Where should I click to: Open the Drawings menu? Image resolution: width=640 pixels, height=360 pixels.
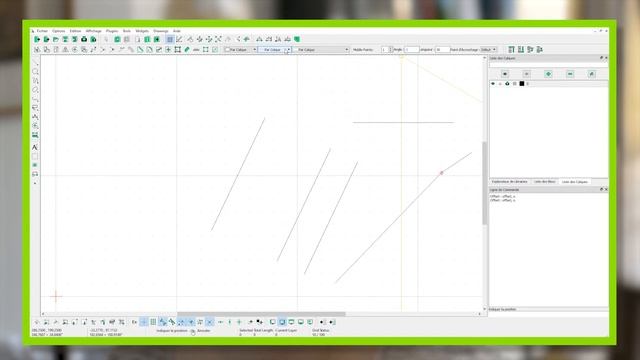161,31
